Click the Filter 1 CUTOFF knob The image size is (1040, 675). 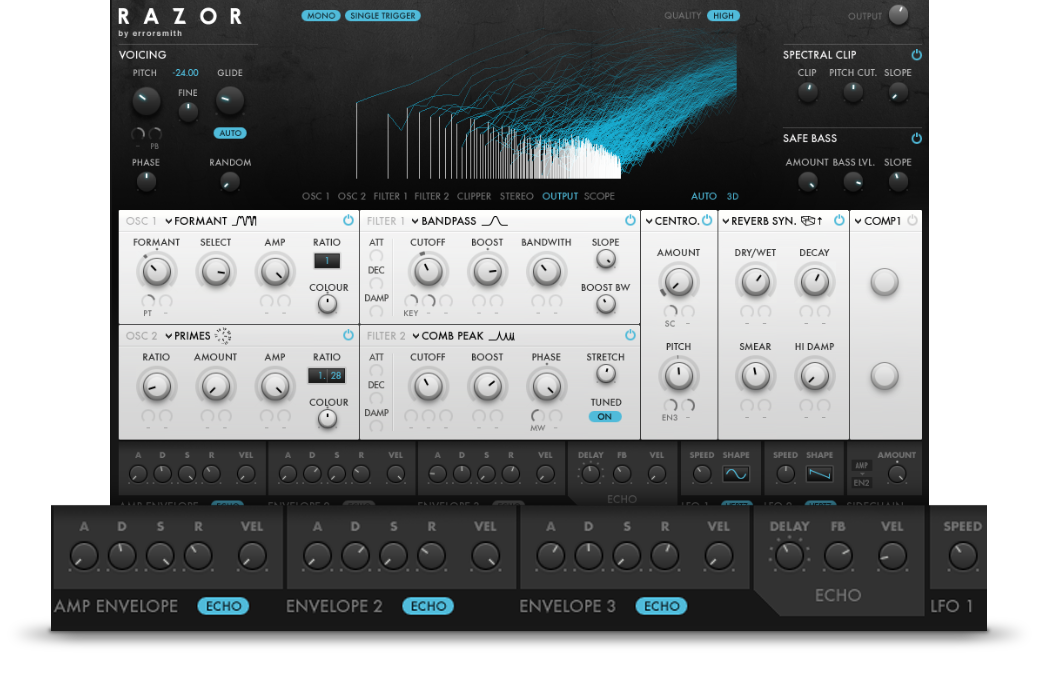pyautogui.click(x=428, y=271)
